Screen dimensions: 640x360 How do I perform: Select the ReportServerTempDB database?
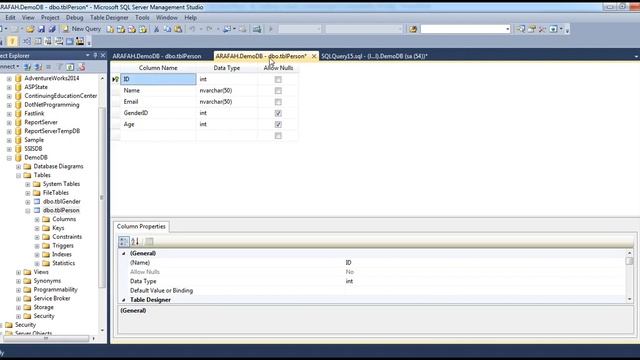[x=52, y=131]
